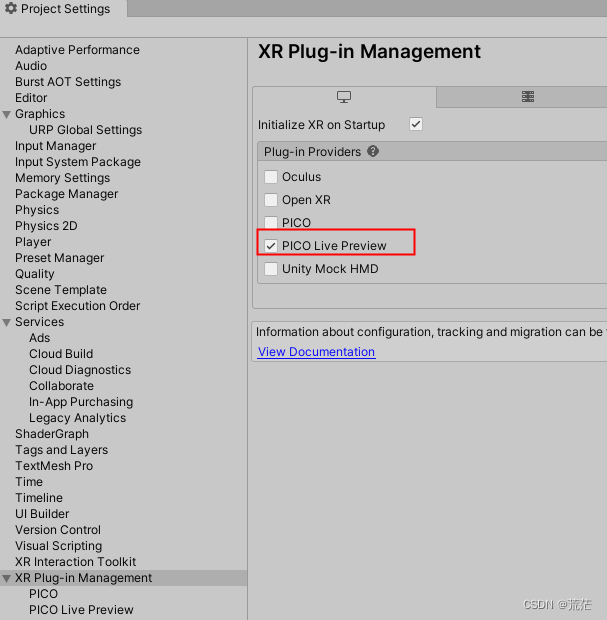Open ShaderGraph settings
The width and height of the screenshot is (607, 620).
click(52, 434)
